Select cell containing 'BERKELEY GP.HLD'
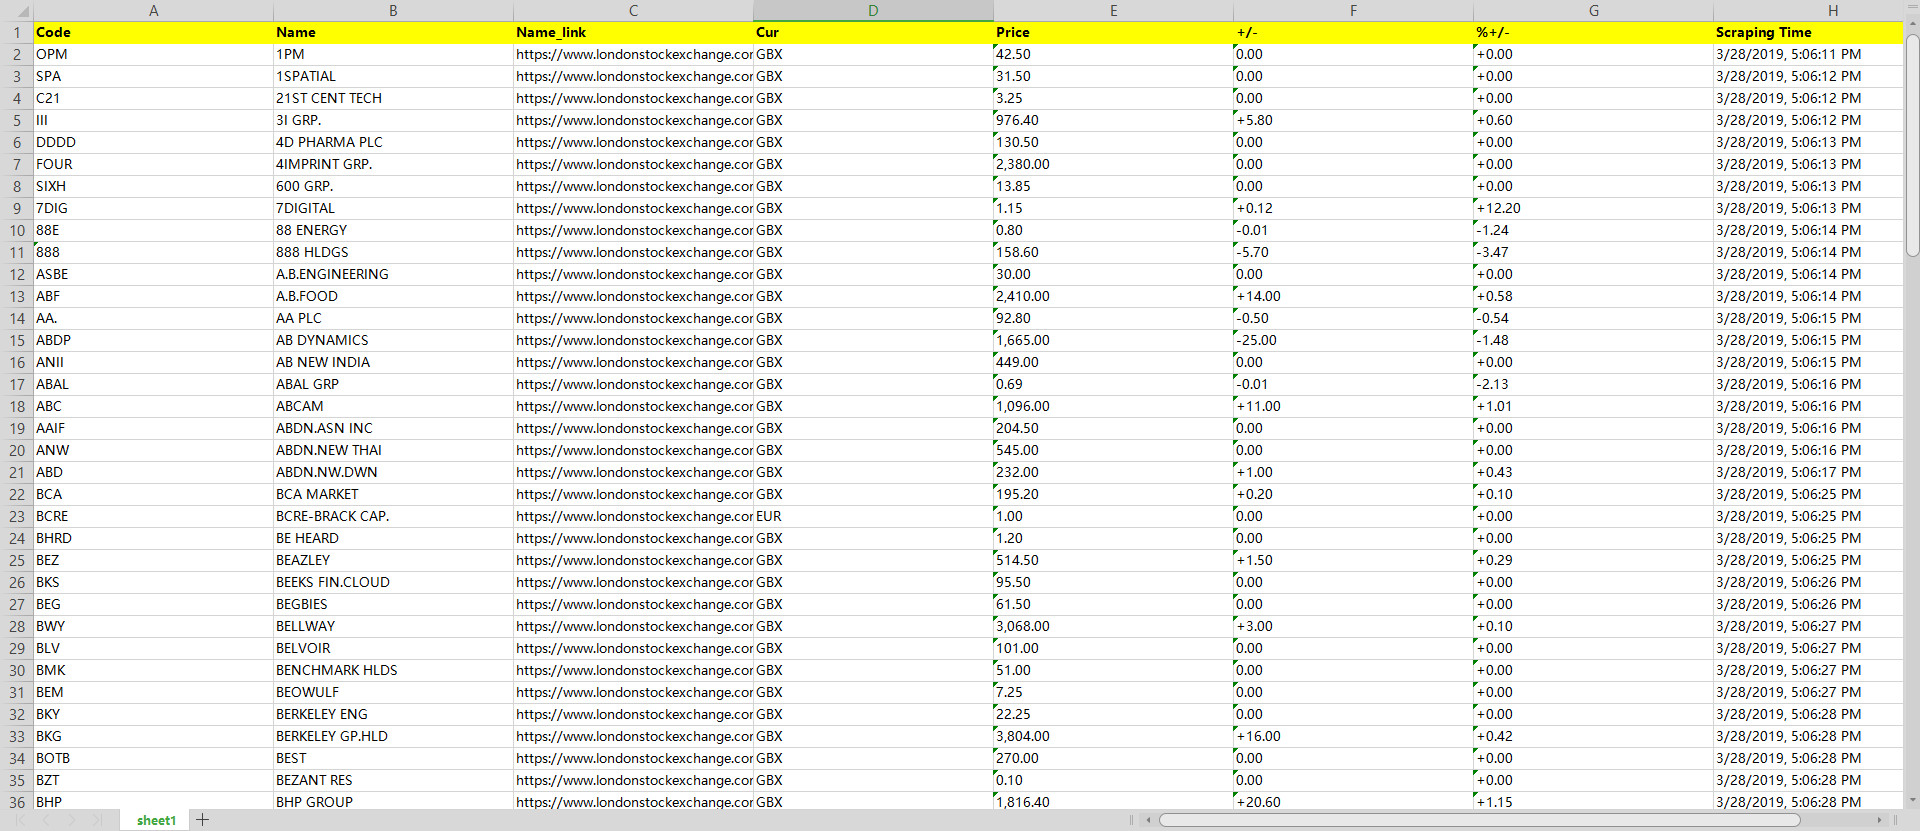This screenshot has width=1920, height=831. (393, 736)
